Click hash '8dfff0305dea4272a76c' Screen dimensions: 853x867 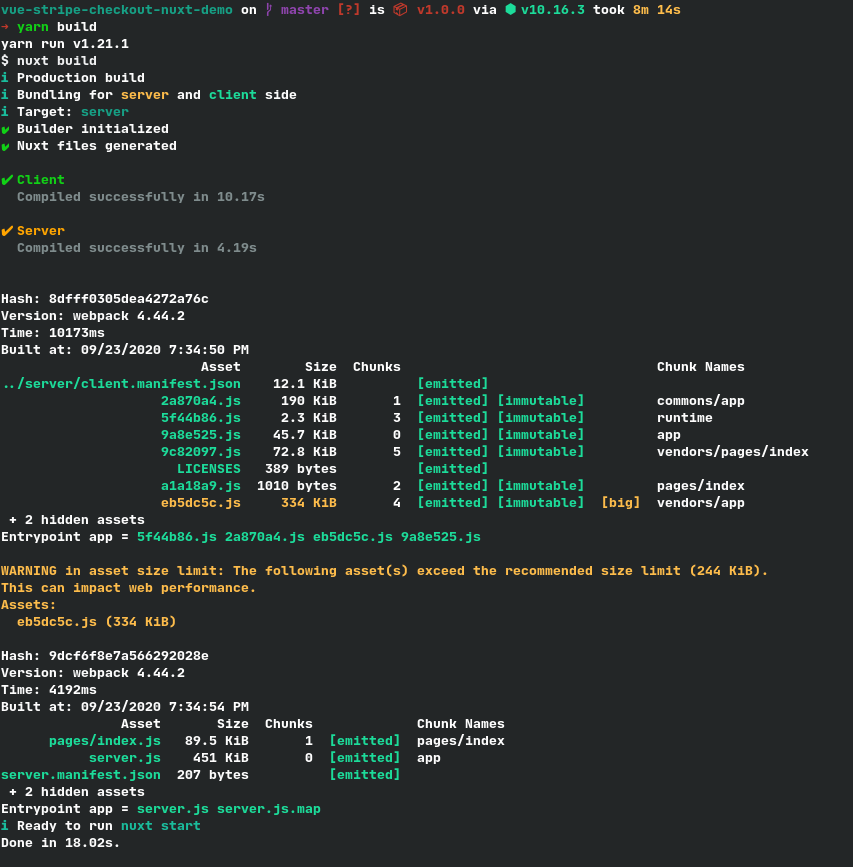pyautogui.click(x=129, y=299)
